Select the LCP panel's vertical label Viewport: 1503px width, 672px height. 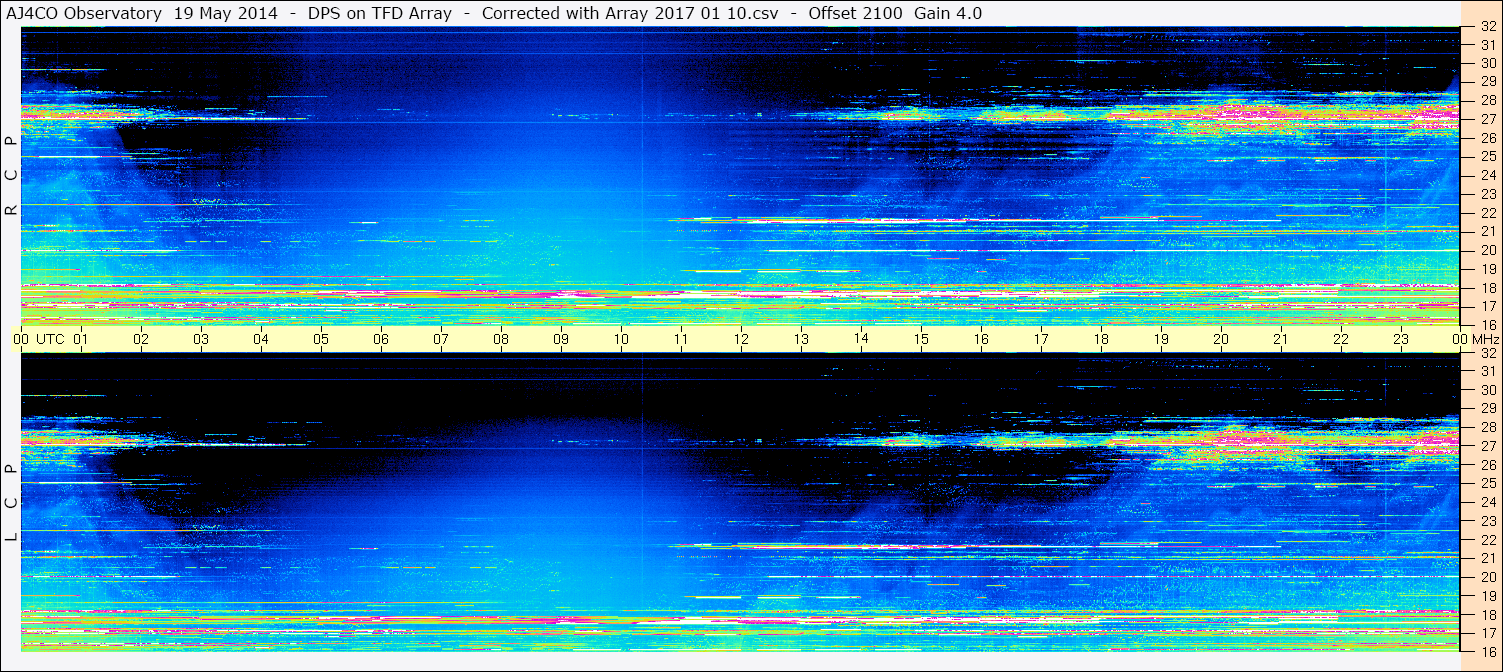[11, 503]
